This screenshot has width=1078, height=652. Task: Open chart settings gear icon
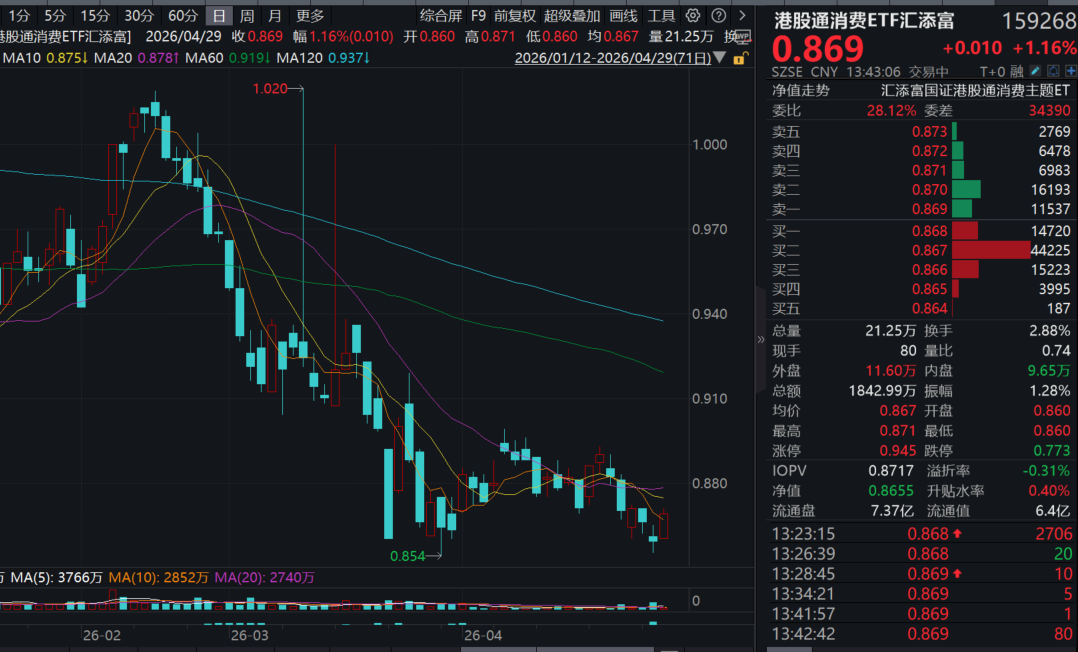[x=694, y=16]
